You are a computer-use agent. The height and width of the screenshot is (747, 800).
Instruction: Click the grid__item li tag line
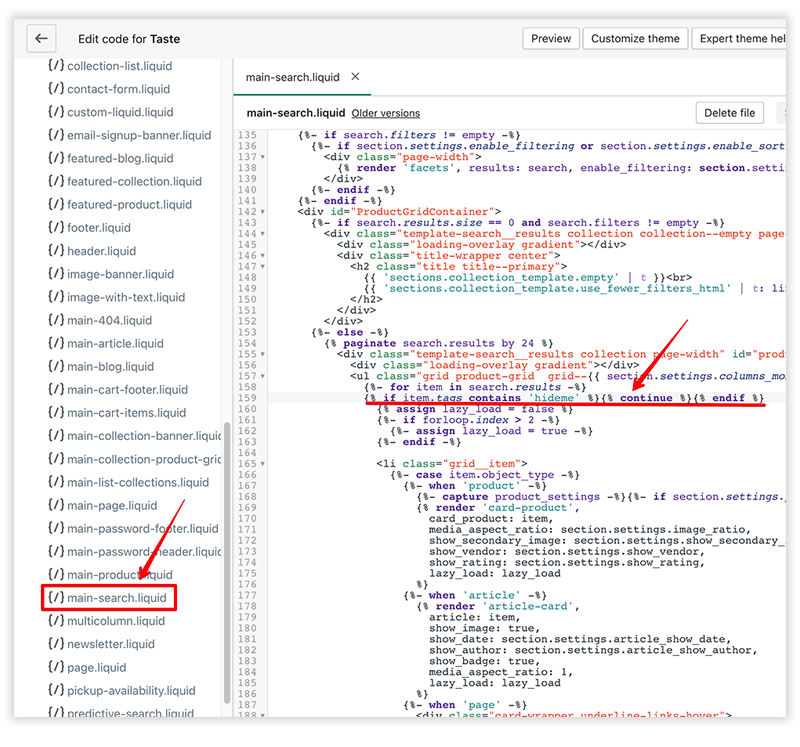(x=452, y=464)
